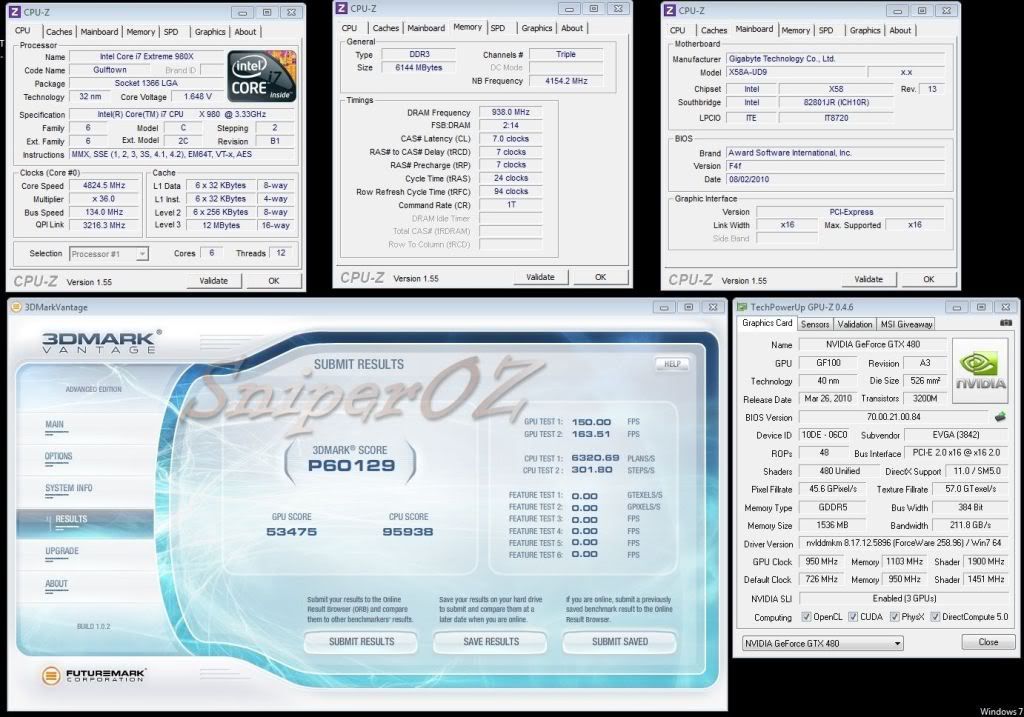This screenshot has width=1024, height=717.
Task: Open the NVIDIA GeForce GTX 480 dropdown
Action: click(x=823, y=642)
